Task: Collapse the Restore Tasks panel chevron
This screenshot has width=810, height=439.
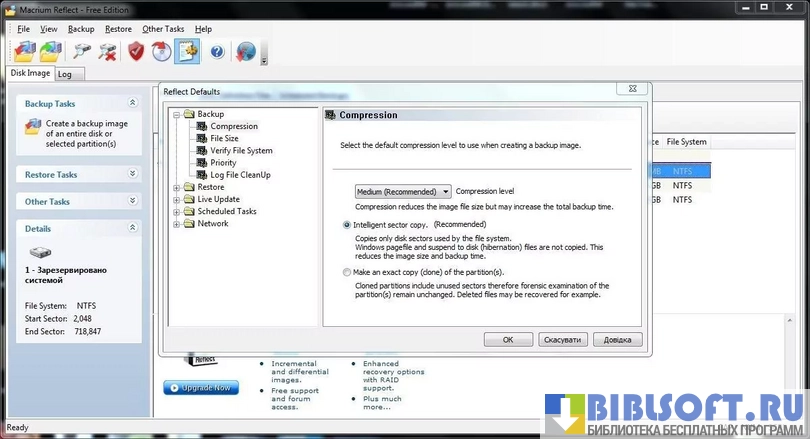Action: click(x=132, y=174)
